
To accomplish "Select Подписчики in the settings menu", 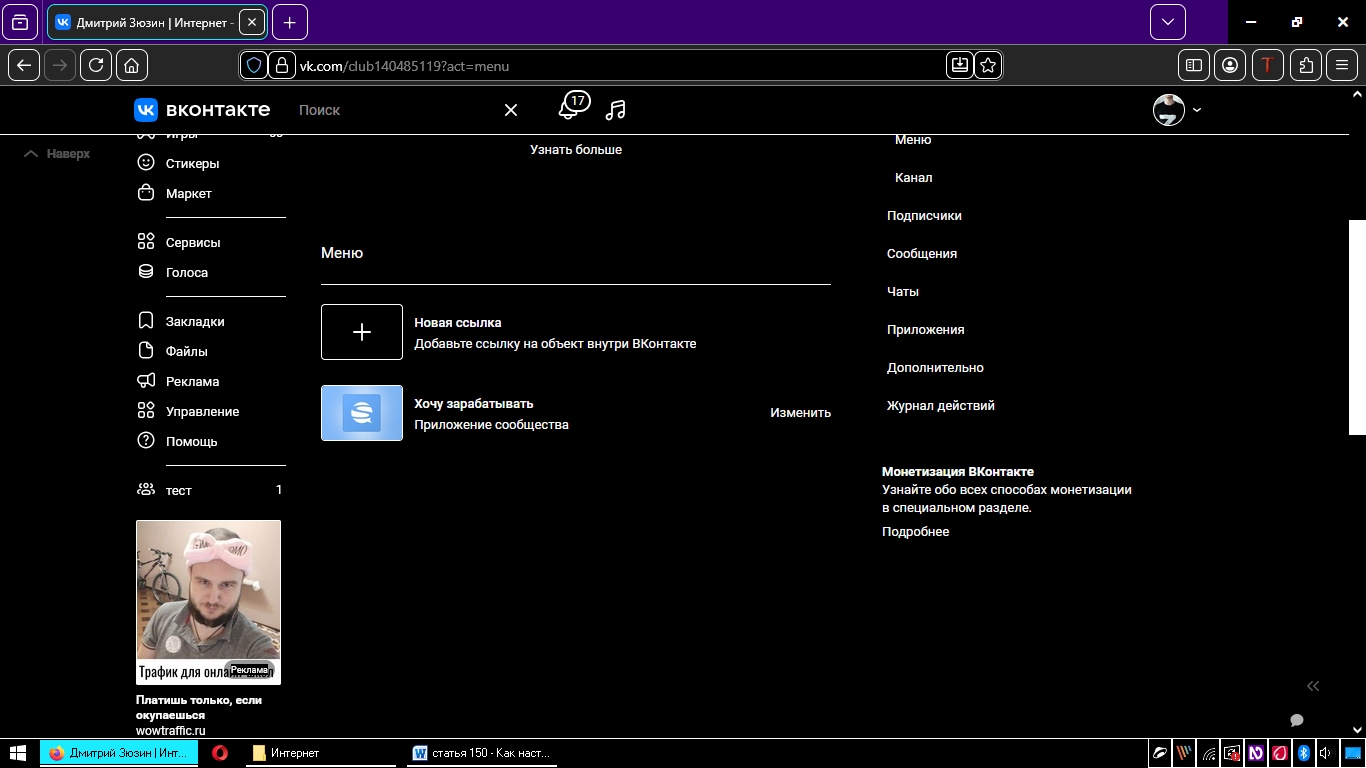I will 924,215.
